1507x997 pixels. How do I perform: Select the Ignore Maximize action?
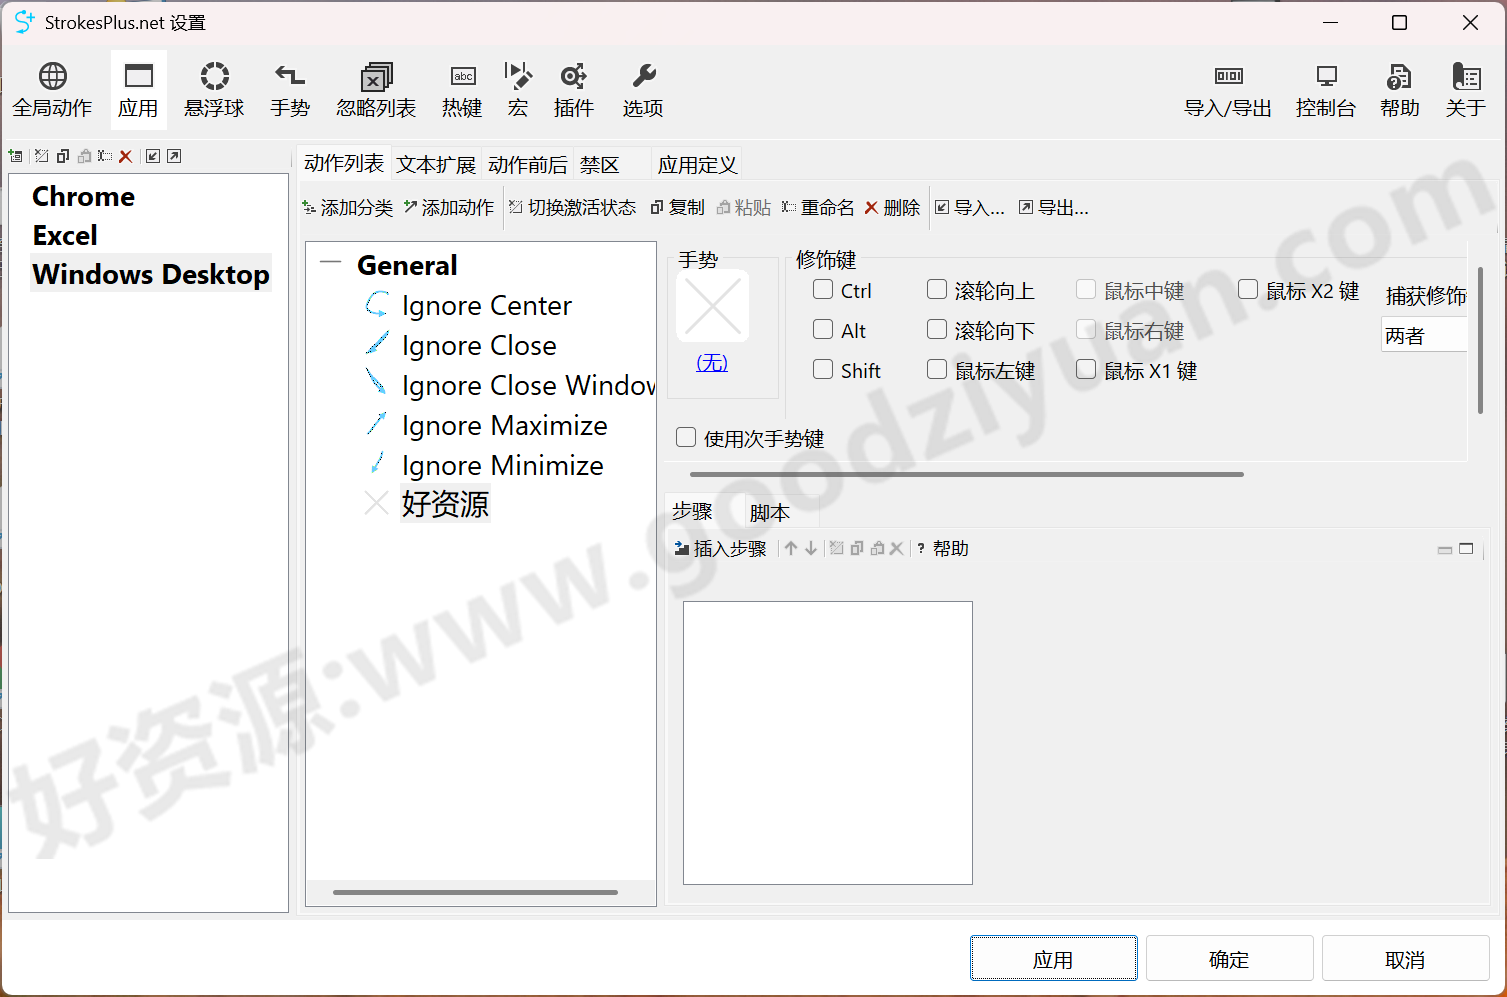coord(504,425)
